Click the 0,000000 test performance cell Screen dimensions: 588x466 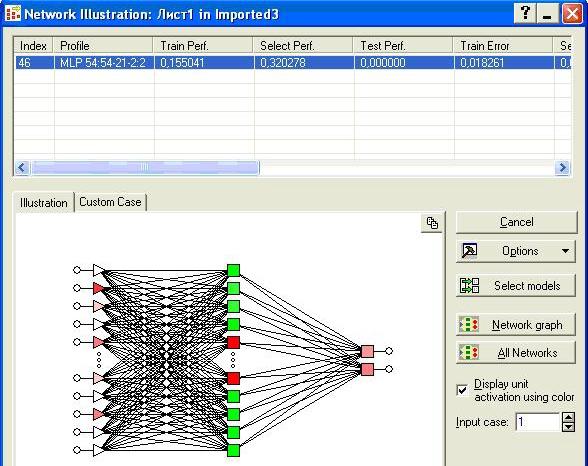coord(404,62)
